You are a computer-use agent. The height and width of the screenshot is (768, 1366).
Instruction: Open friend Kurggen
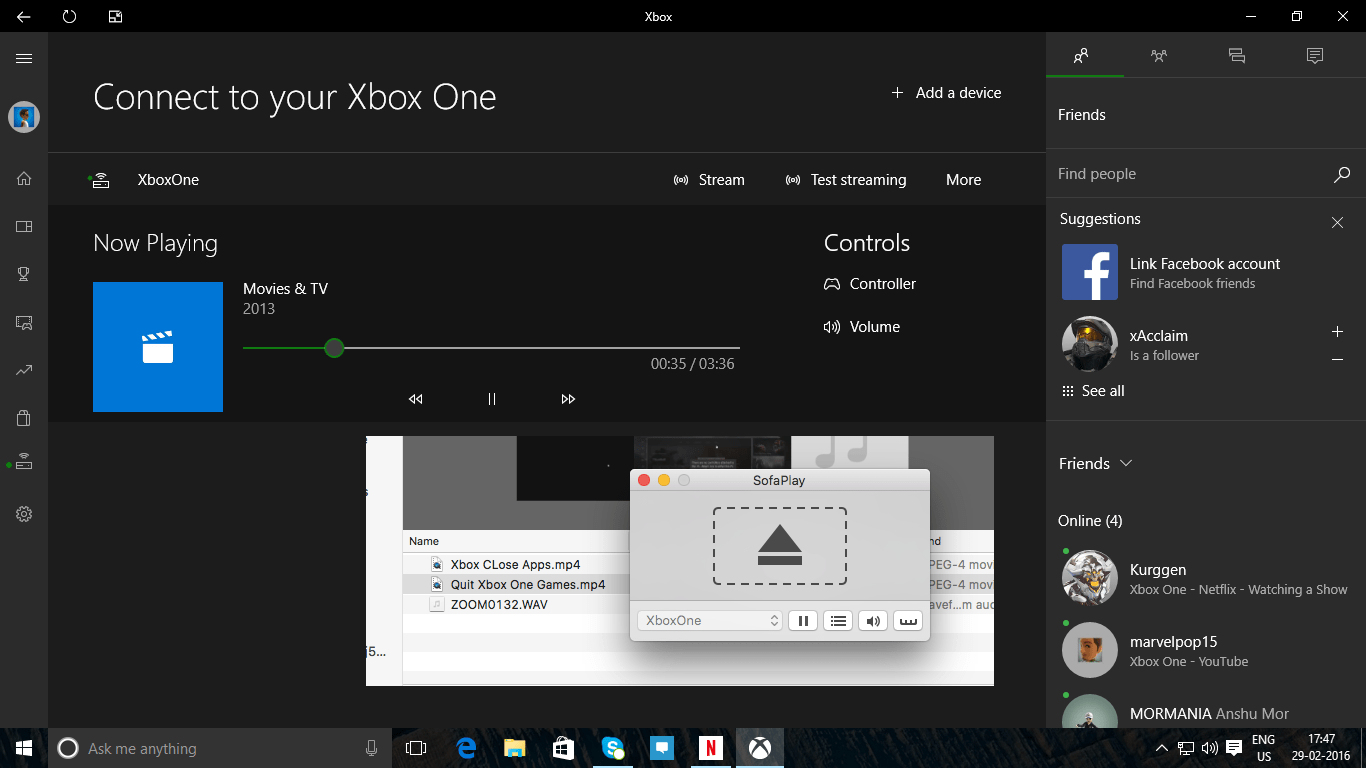[1205, 578]
